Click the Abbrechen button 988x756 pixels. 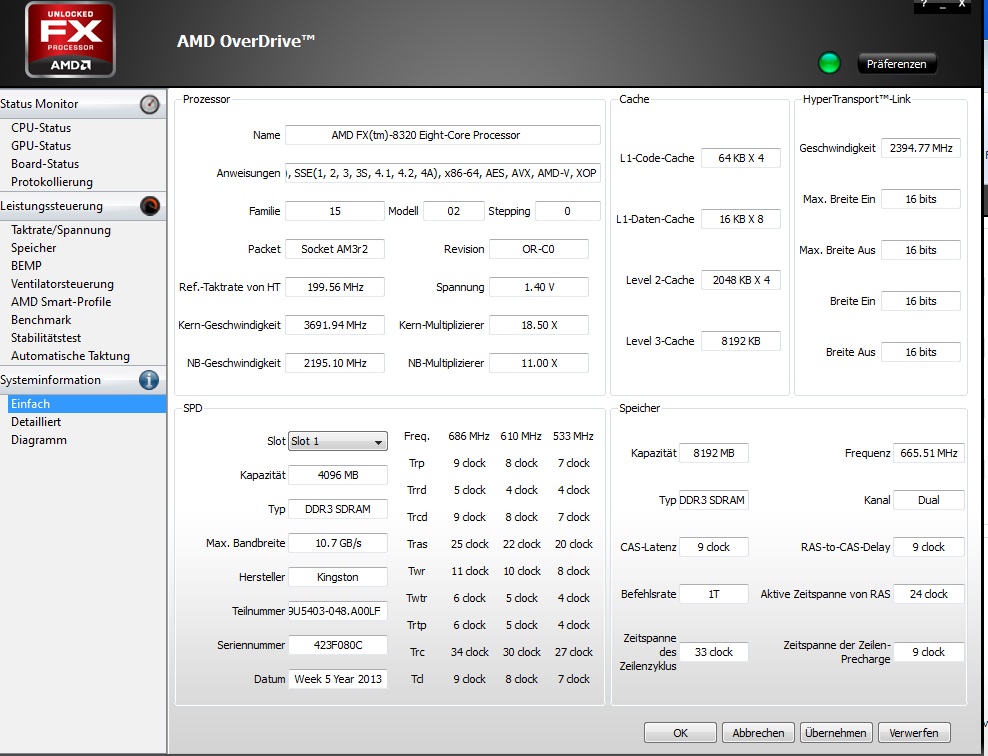coord(758,733)
